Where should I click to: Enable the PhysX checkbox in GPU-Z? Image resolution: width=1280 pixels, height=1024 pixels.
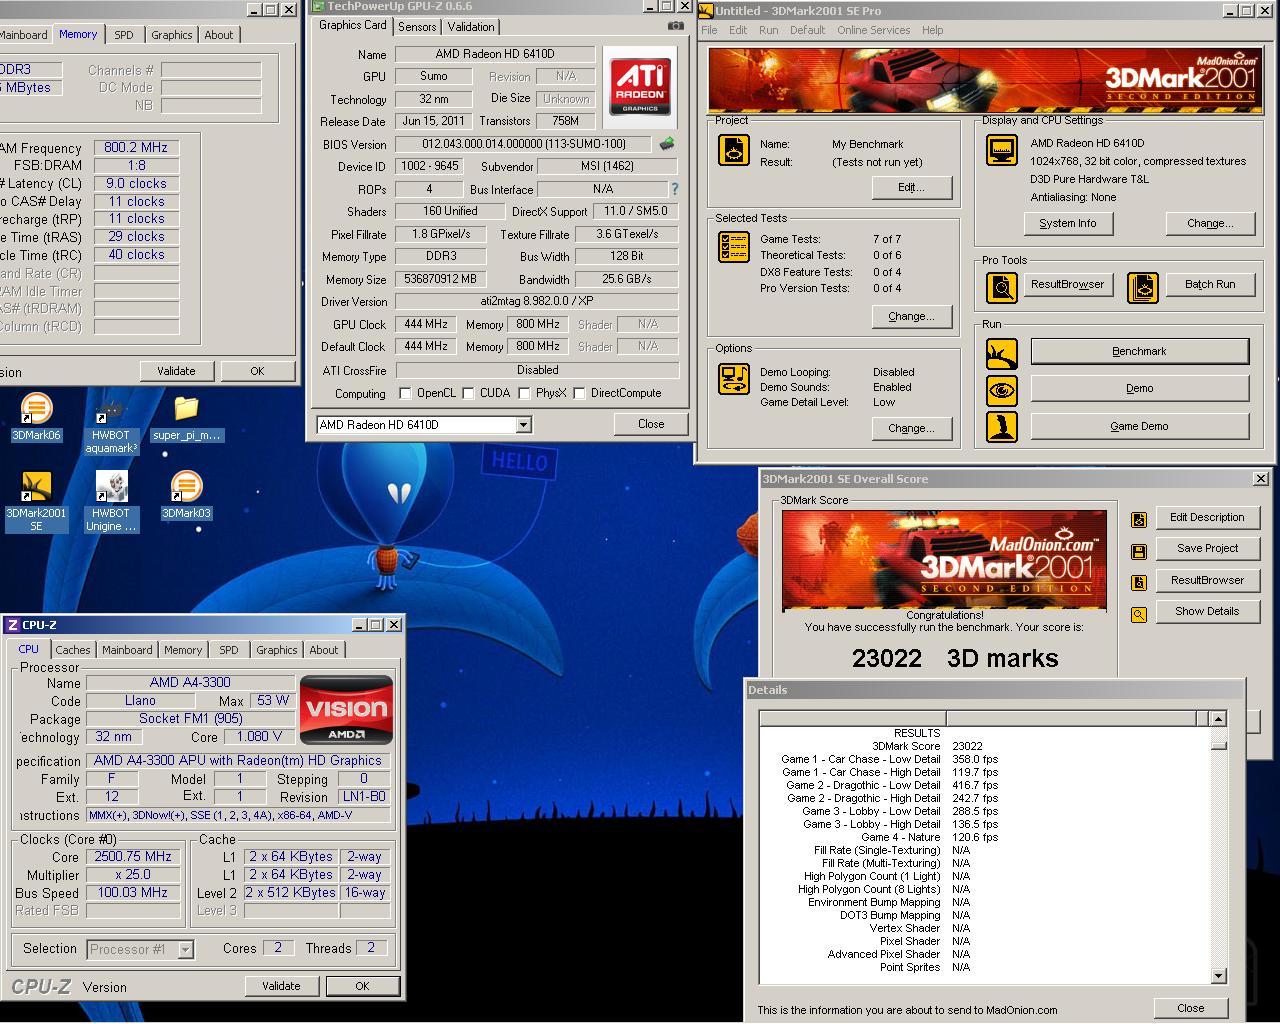tap(524, 393)
